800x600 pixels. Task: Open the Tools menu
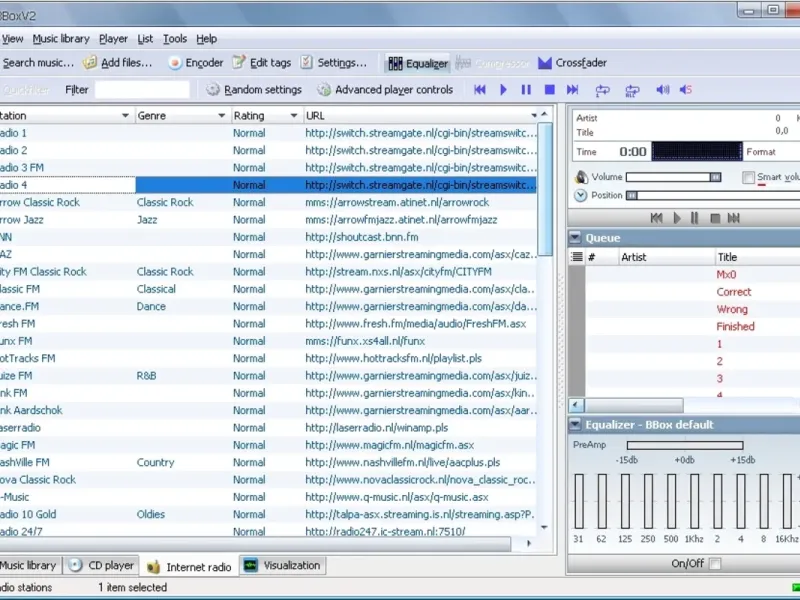[175, 39]
